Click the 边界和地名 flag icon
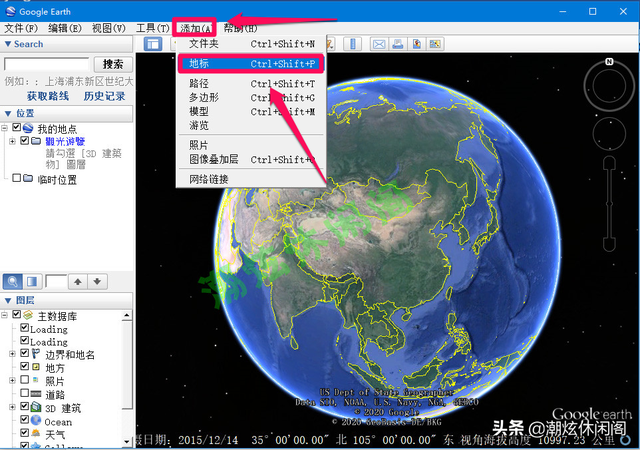Screen dimensions: 640x450 (36, 354)
